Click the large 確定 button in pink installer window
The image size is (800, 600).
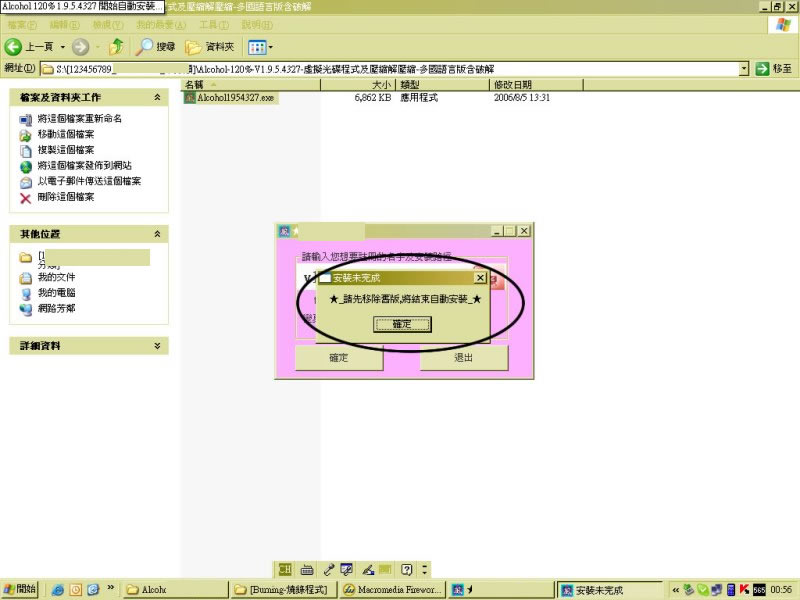click(339, 358)
